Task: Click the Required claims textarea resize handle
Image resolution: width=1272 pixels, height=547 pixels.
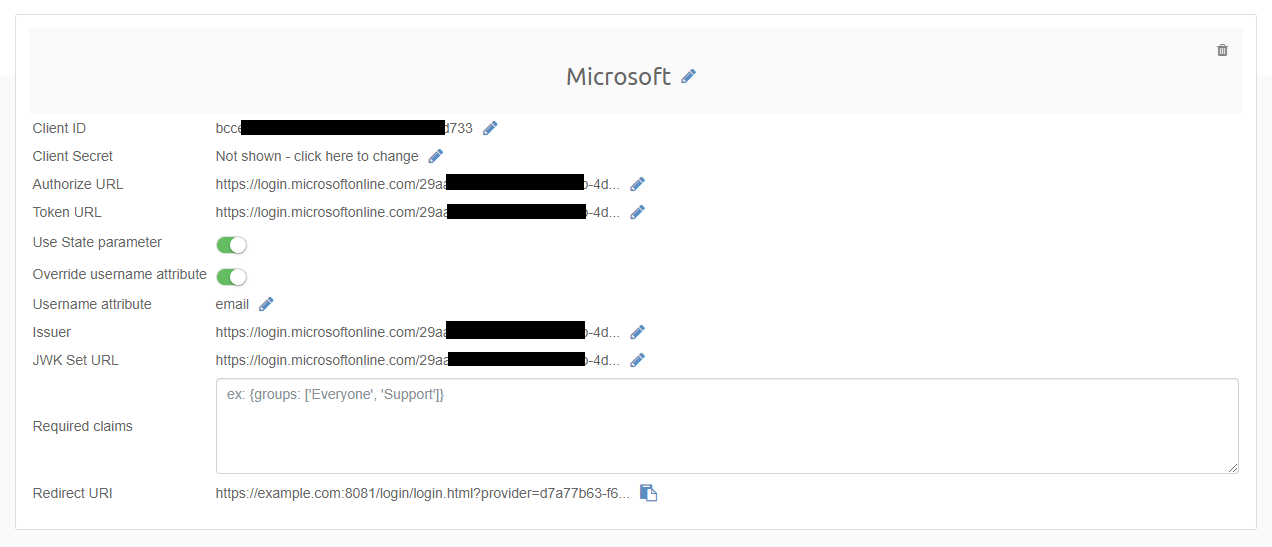Action: pos(1233,468)
